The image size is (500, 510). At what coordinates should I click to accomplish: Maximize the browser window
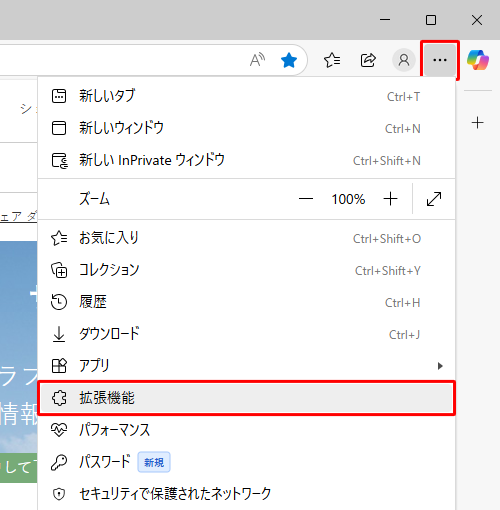point(431,20)
